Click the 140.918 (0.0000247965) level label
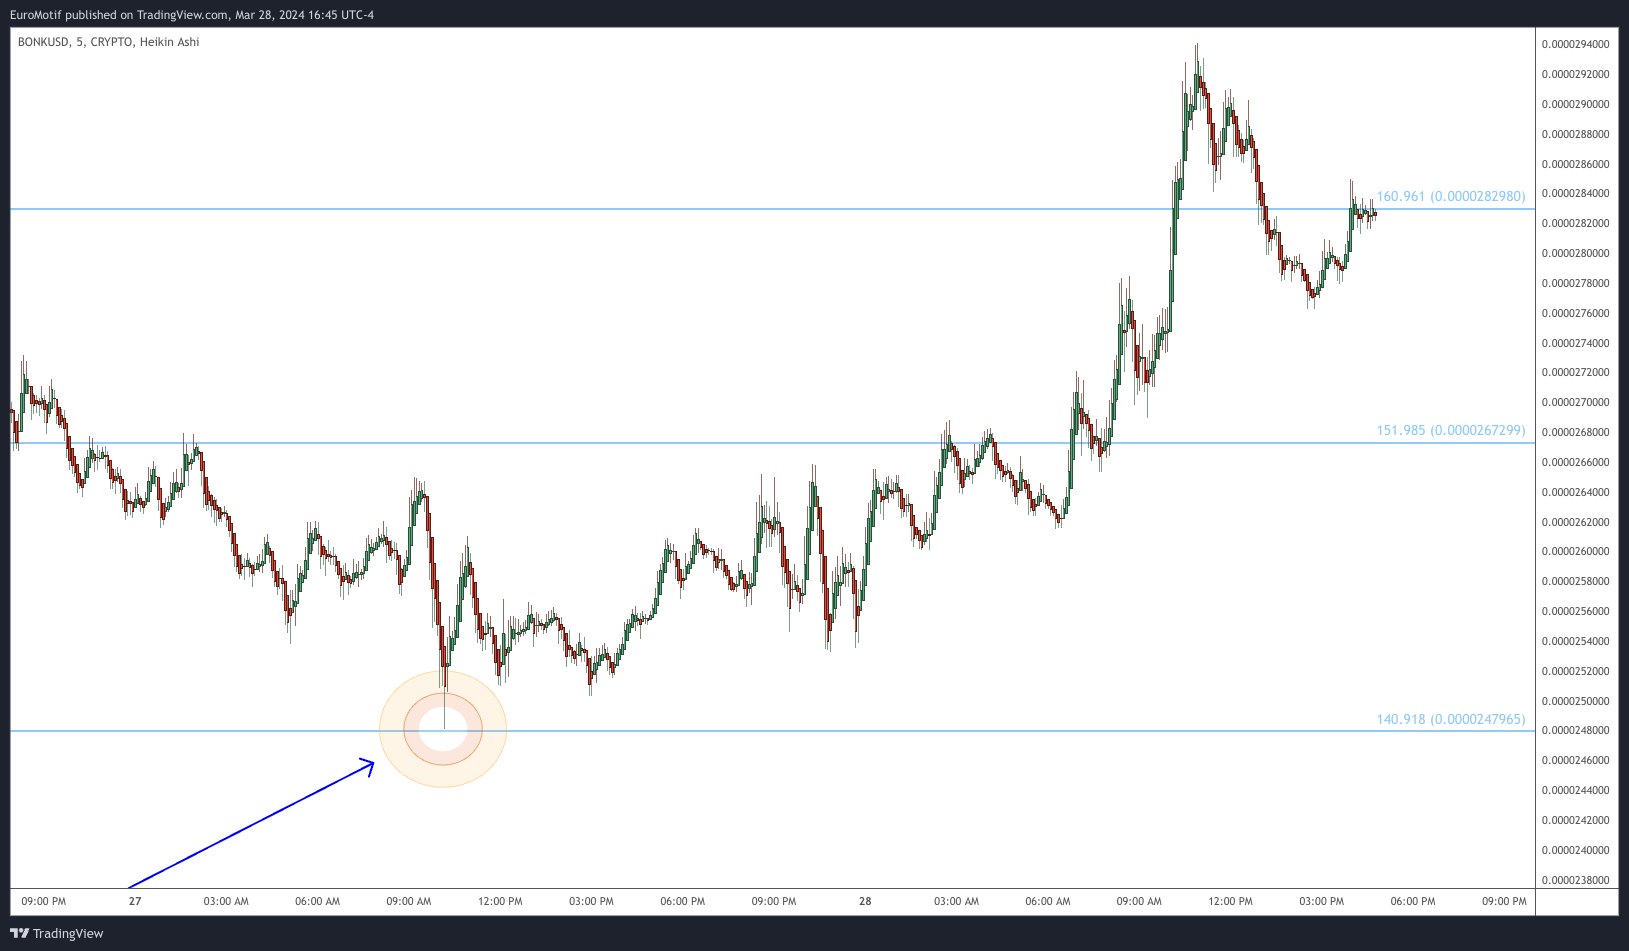 1451,719
